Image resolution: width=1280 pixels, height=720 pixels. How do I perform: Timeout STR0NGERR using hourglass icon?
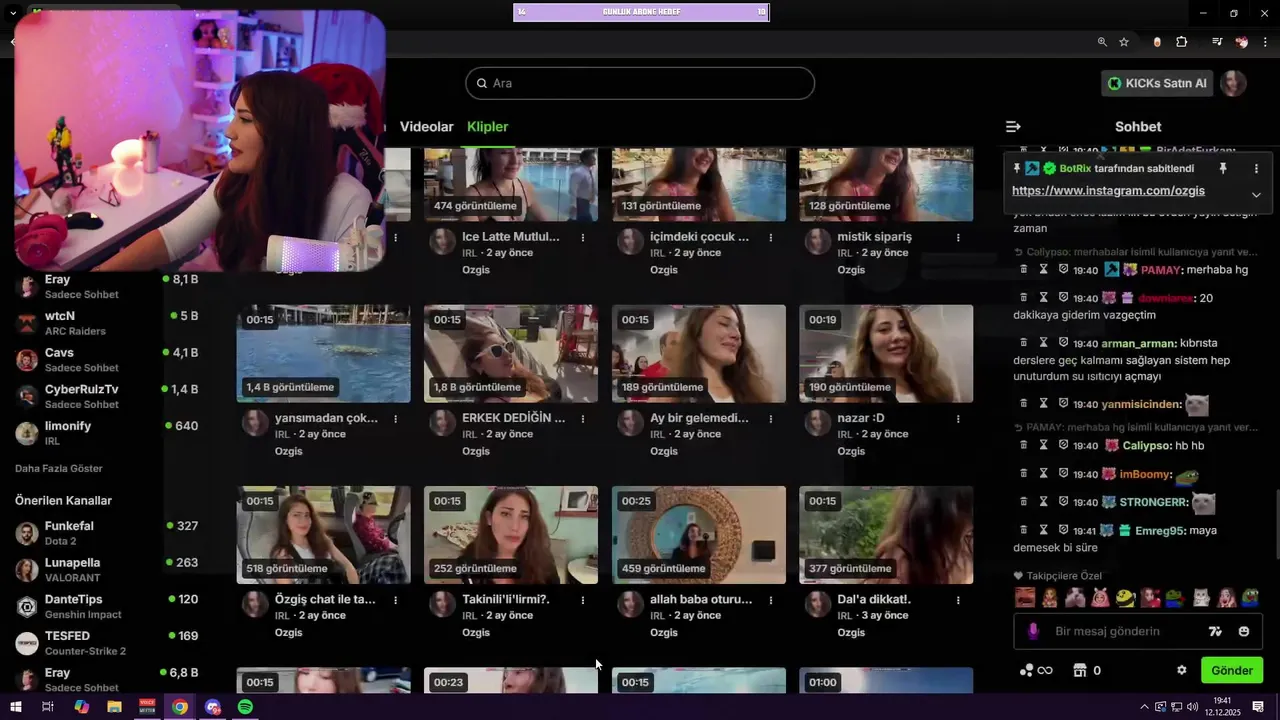[x=1043, y=501]
